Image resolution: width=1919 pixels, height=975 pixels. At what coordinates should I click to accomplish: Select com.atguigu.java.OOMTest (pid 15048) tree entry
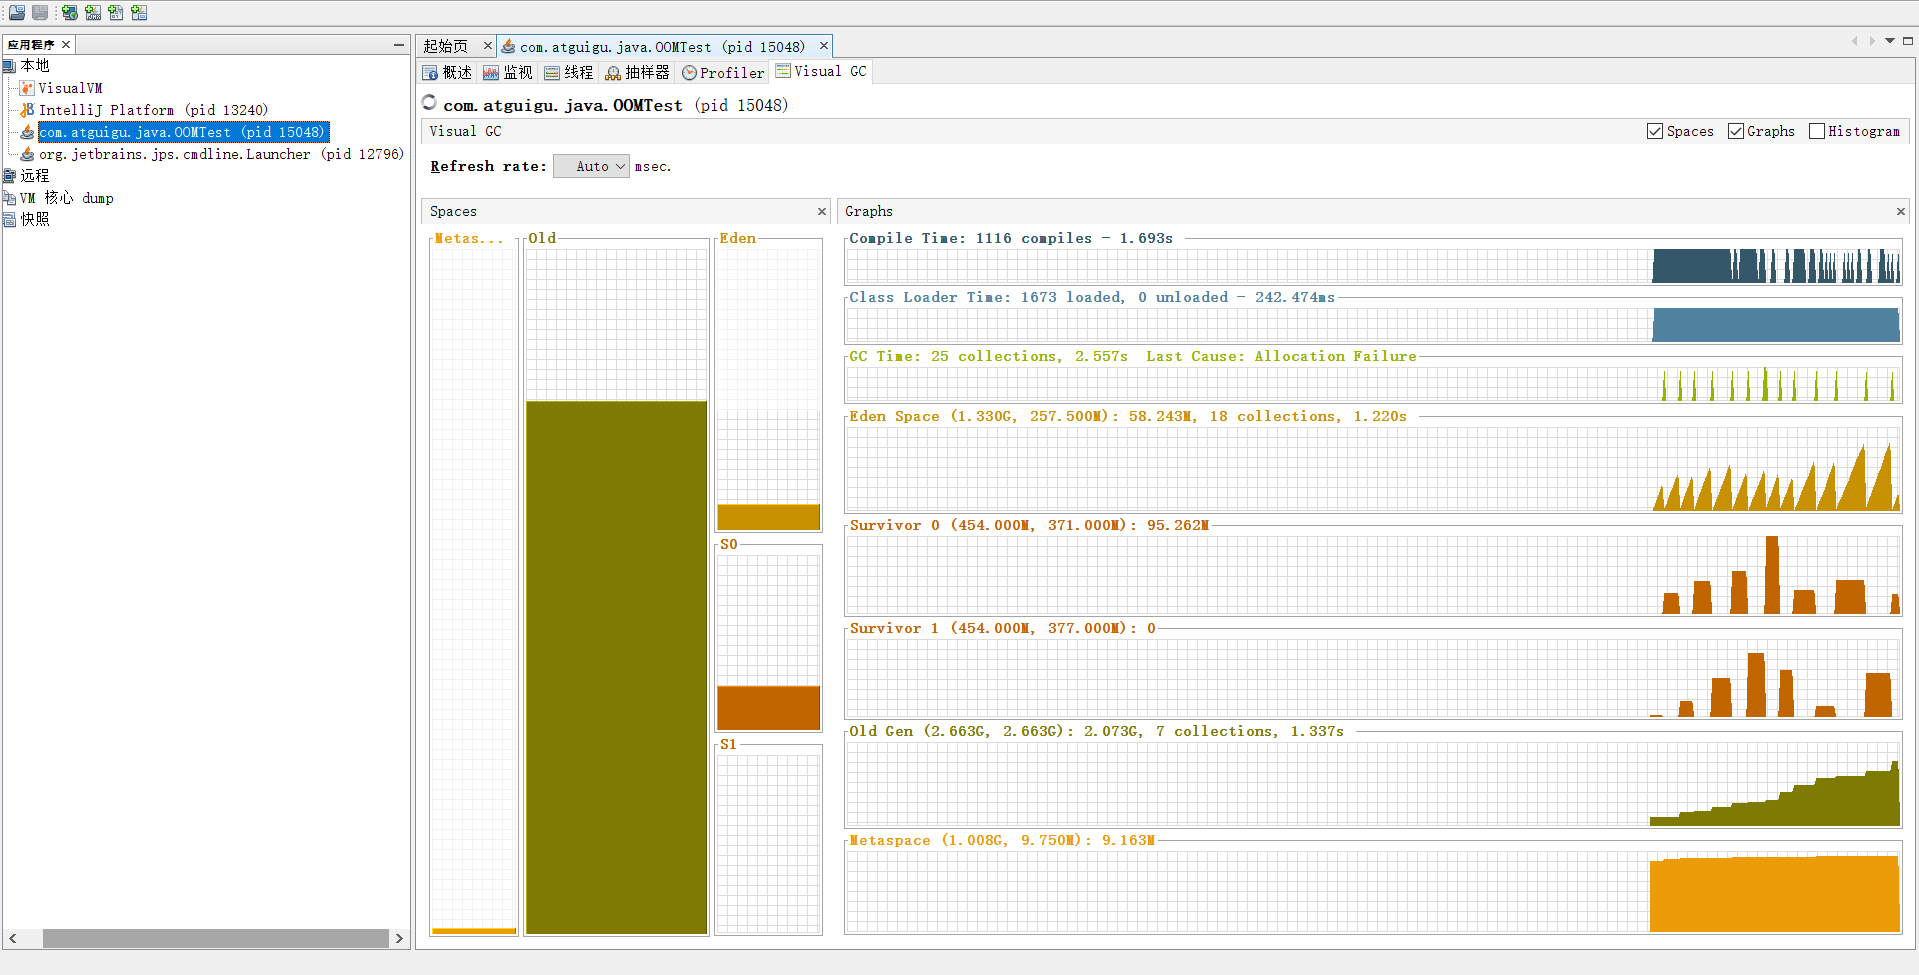tap(184, 132)
